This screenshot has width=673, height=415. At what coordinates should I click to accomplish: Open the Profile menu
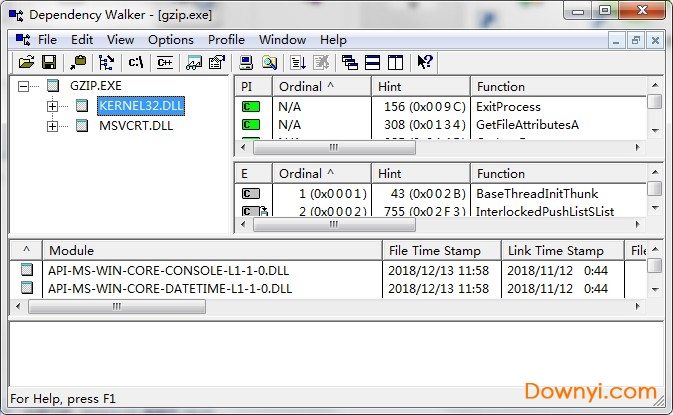point(226,40)
